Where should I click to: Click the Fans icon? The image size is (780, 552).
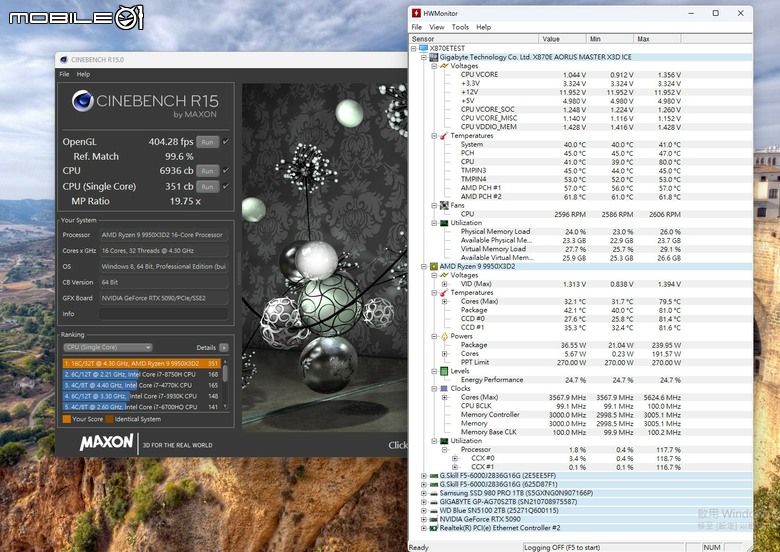coord(444,205)
